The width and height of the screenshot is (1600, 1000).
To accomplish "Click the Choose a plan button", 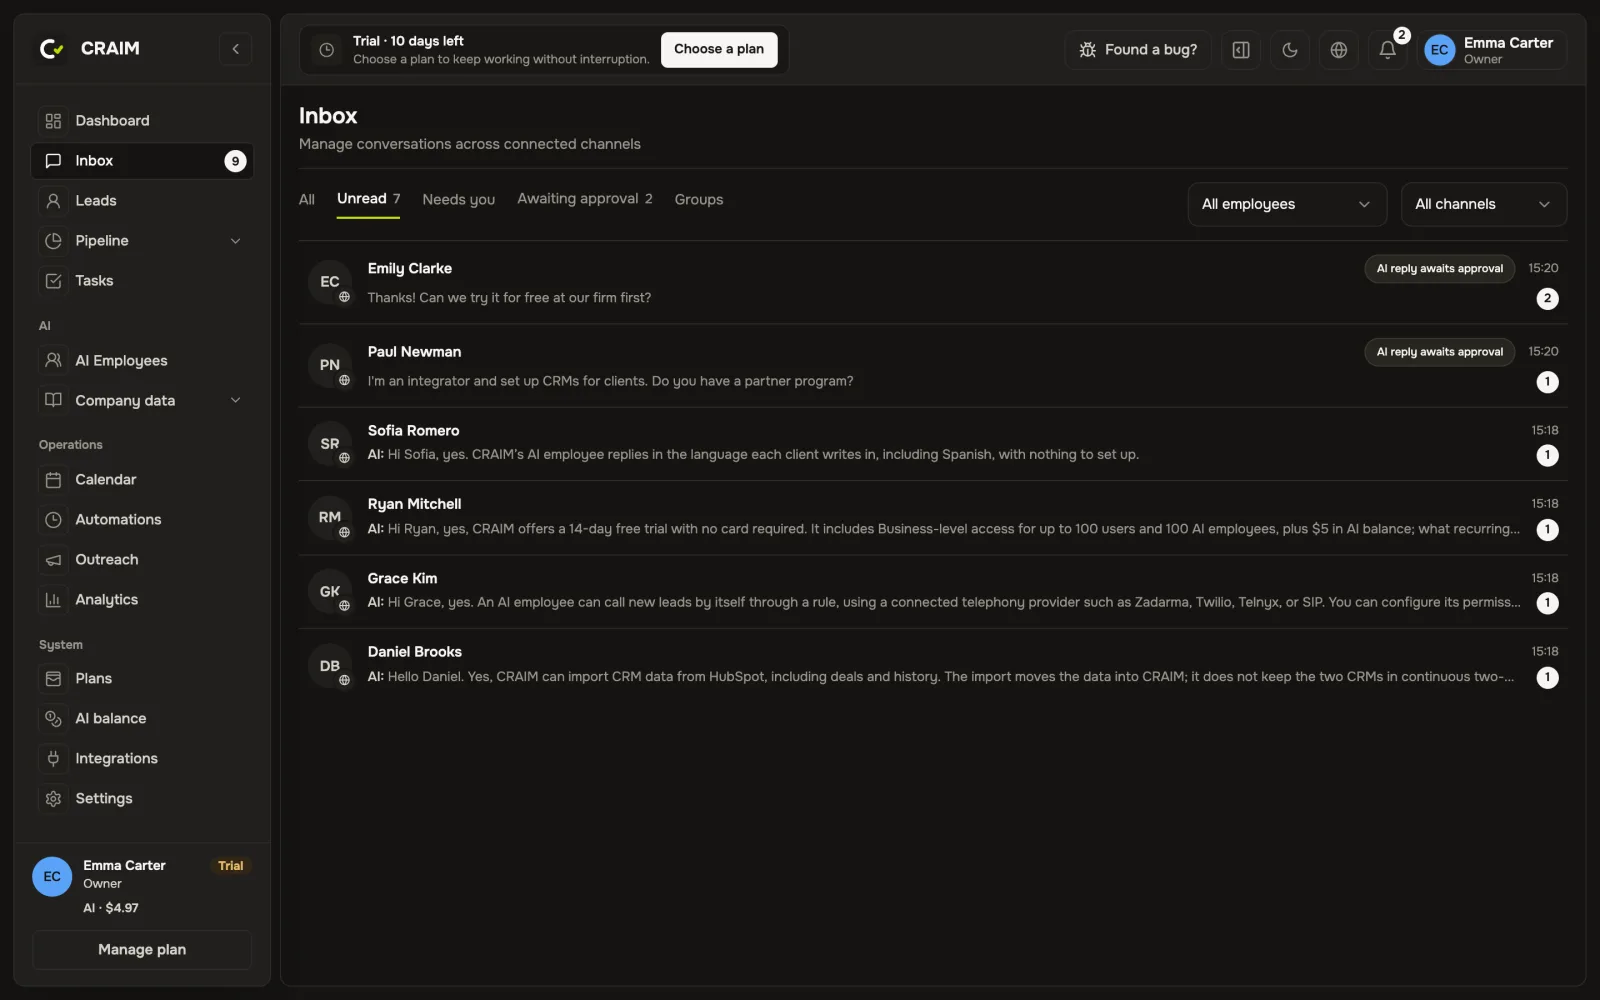I will click(719, 49).
